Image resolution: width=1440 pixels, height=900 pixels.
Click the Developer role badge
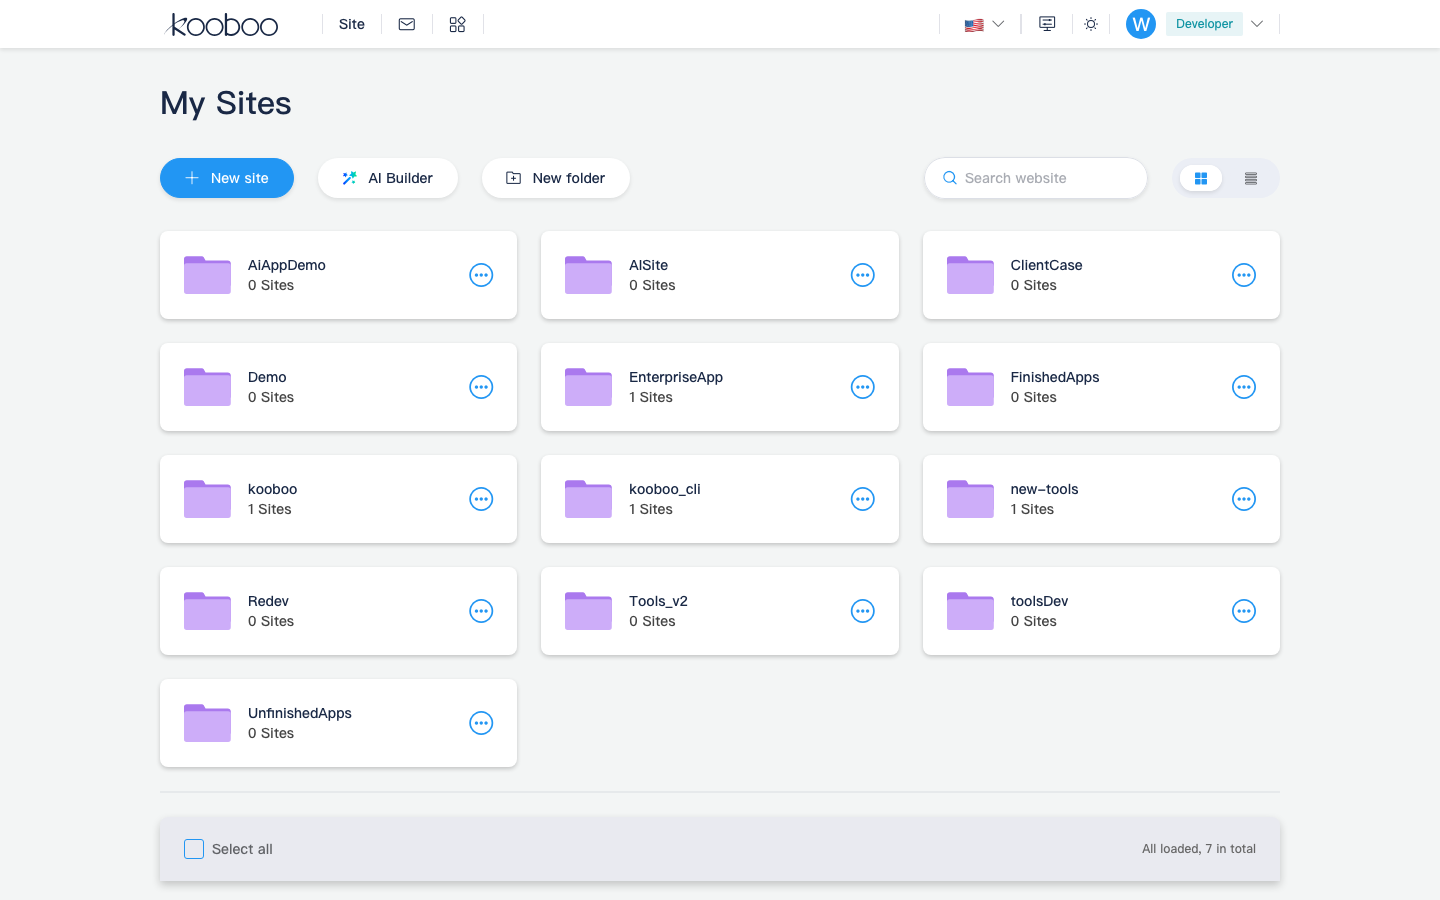point(1204,24)
